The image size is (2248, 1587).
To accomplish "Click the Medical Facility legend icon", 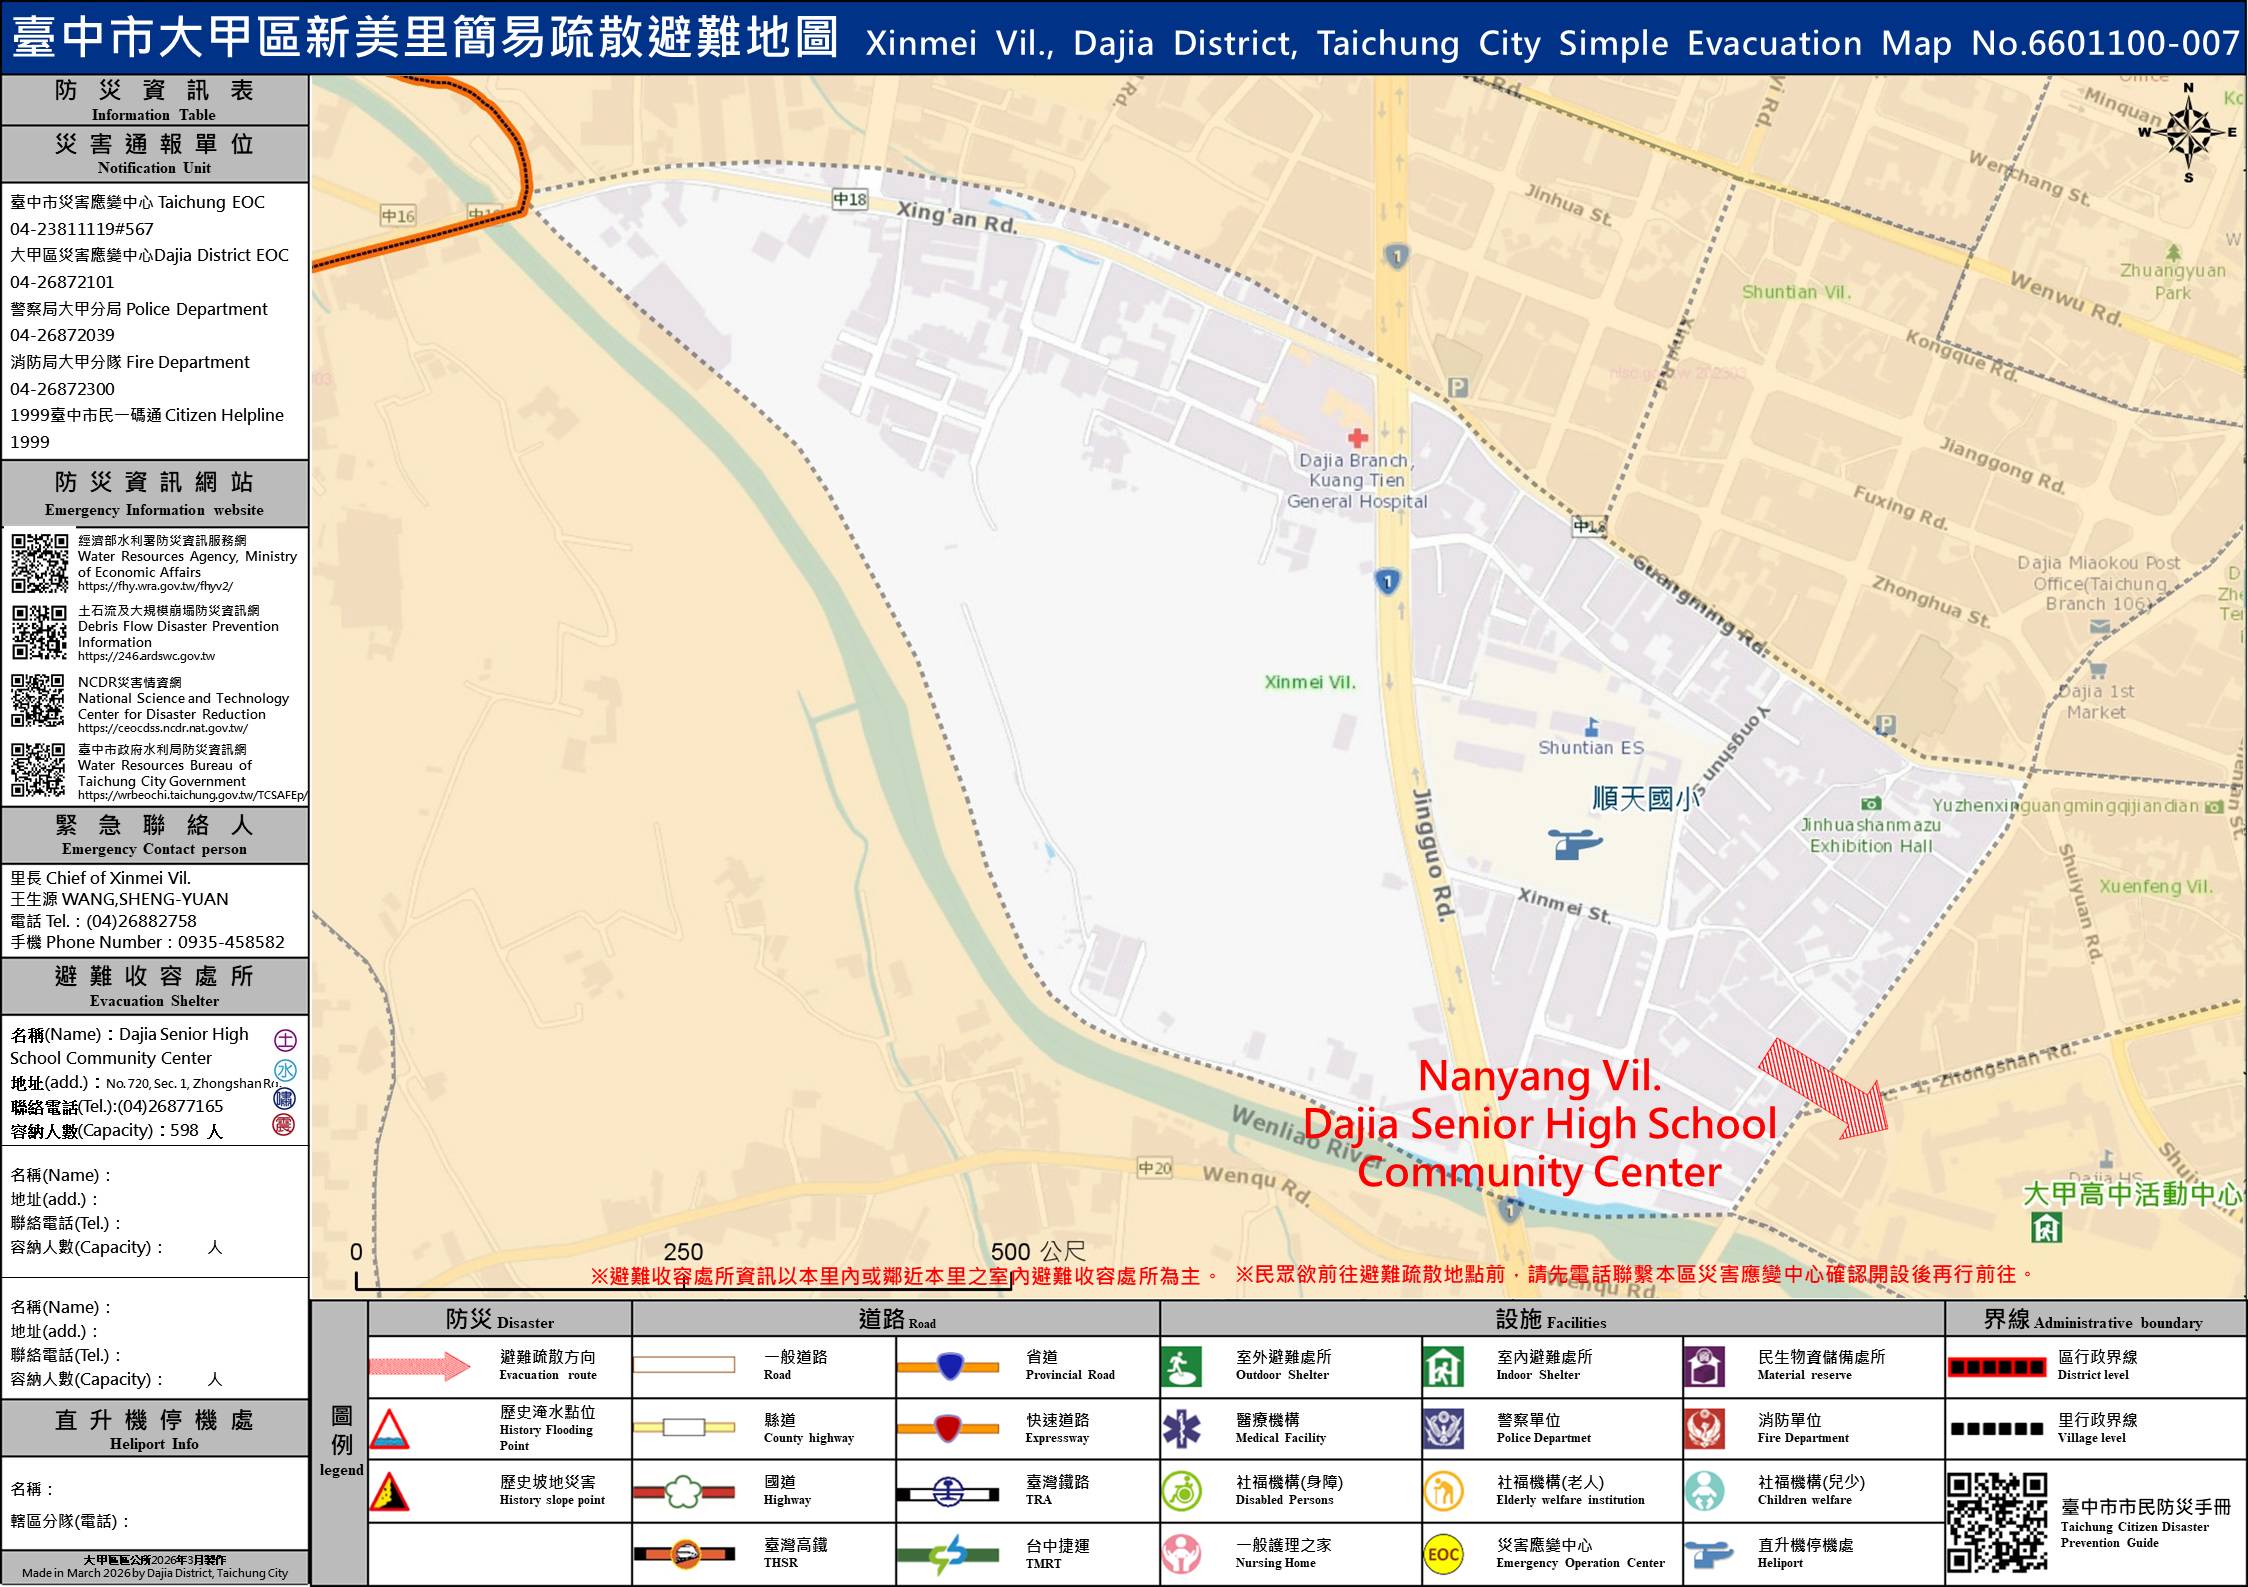I will pos(1181,1429).
